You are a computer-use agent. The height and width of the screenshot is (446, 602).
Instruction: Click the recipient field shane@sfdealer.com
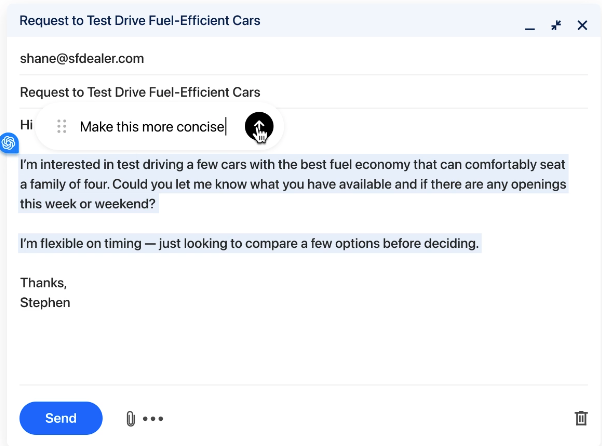(82, 59)
